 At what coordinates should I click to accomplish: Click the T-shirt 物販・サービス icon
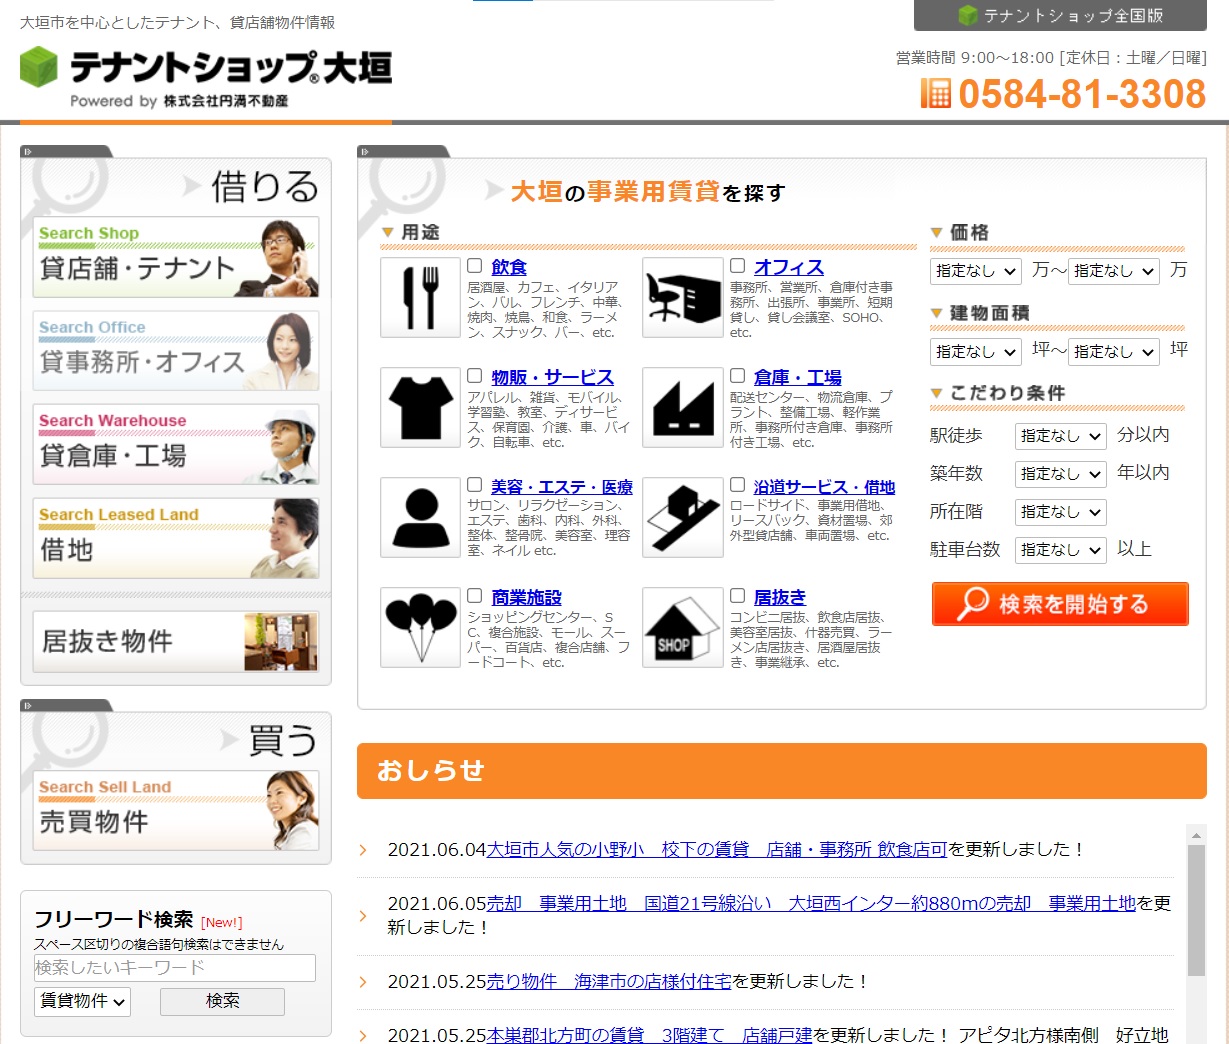point(420,408)
